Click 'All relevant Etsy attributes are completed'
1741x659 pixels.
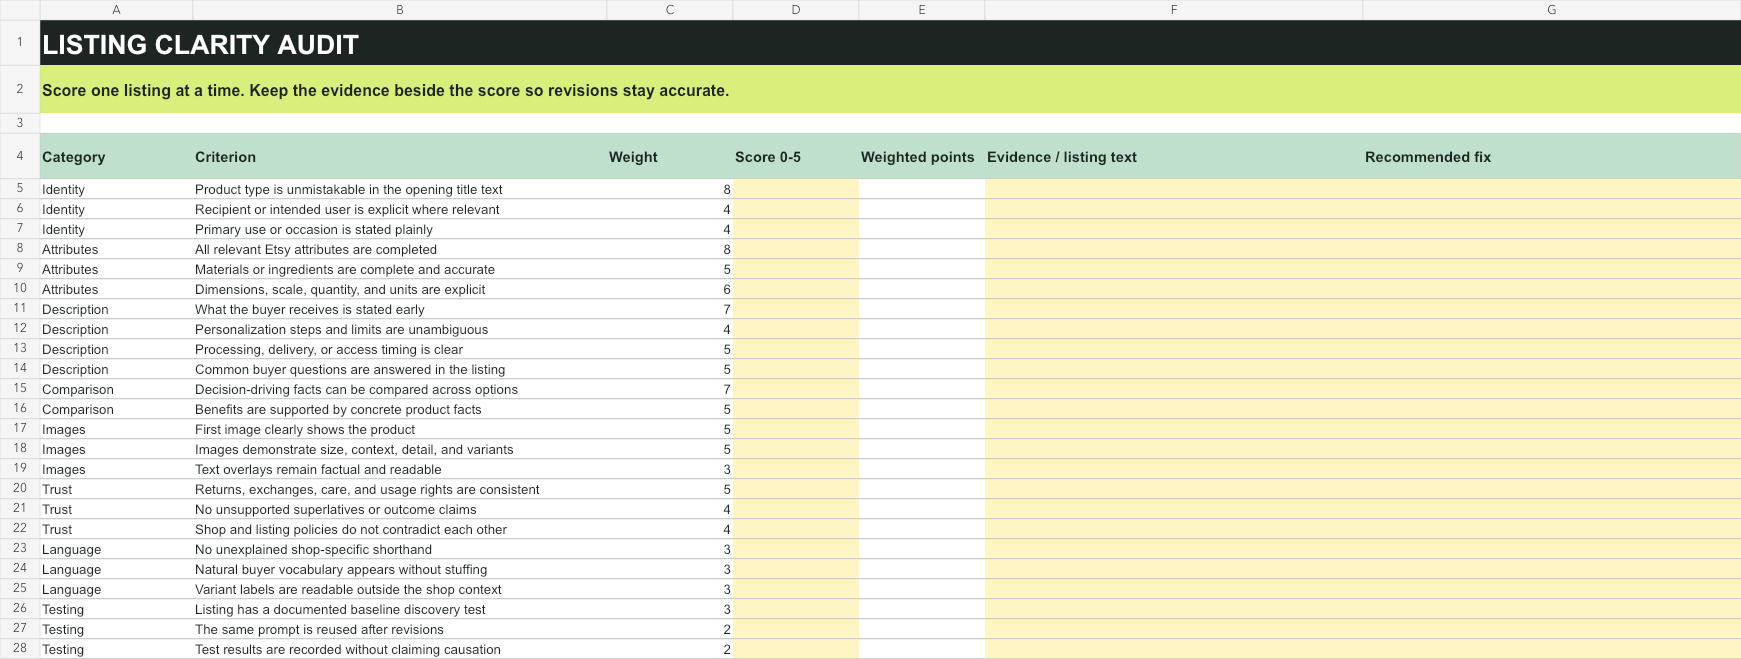point(316,249)
